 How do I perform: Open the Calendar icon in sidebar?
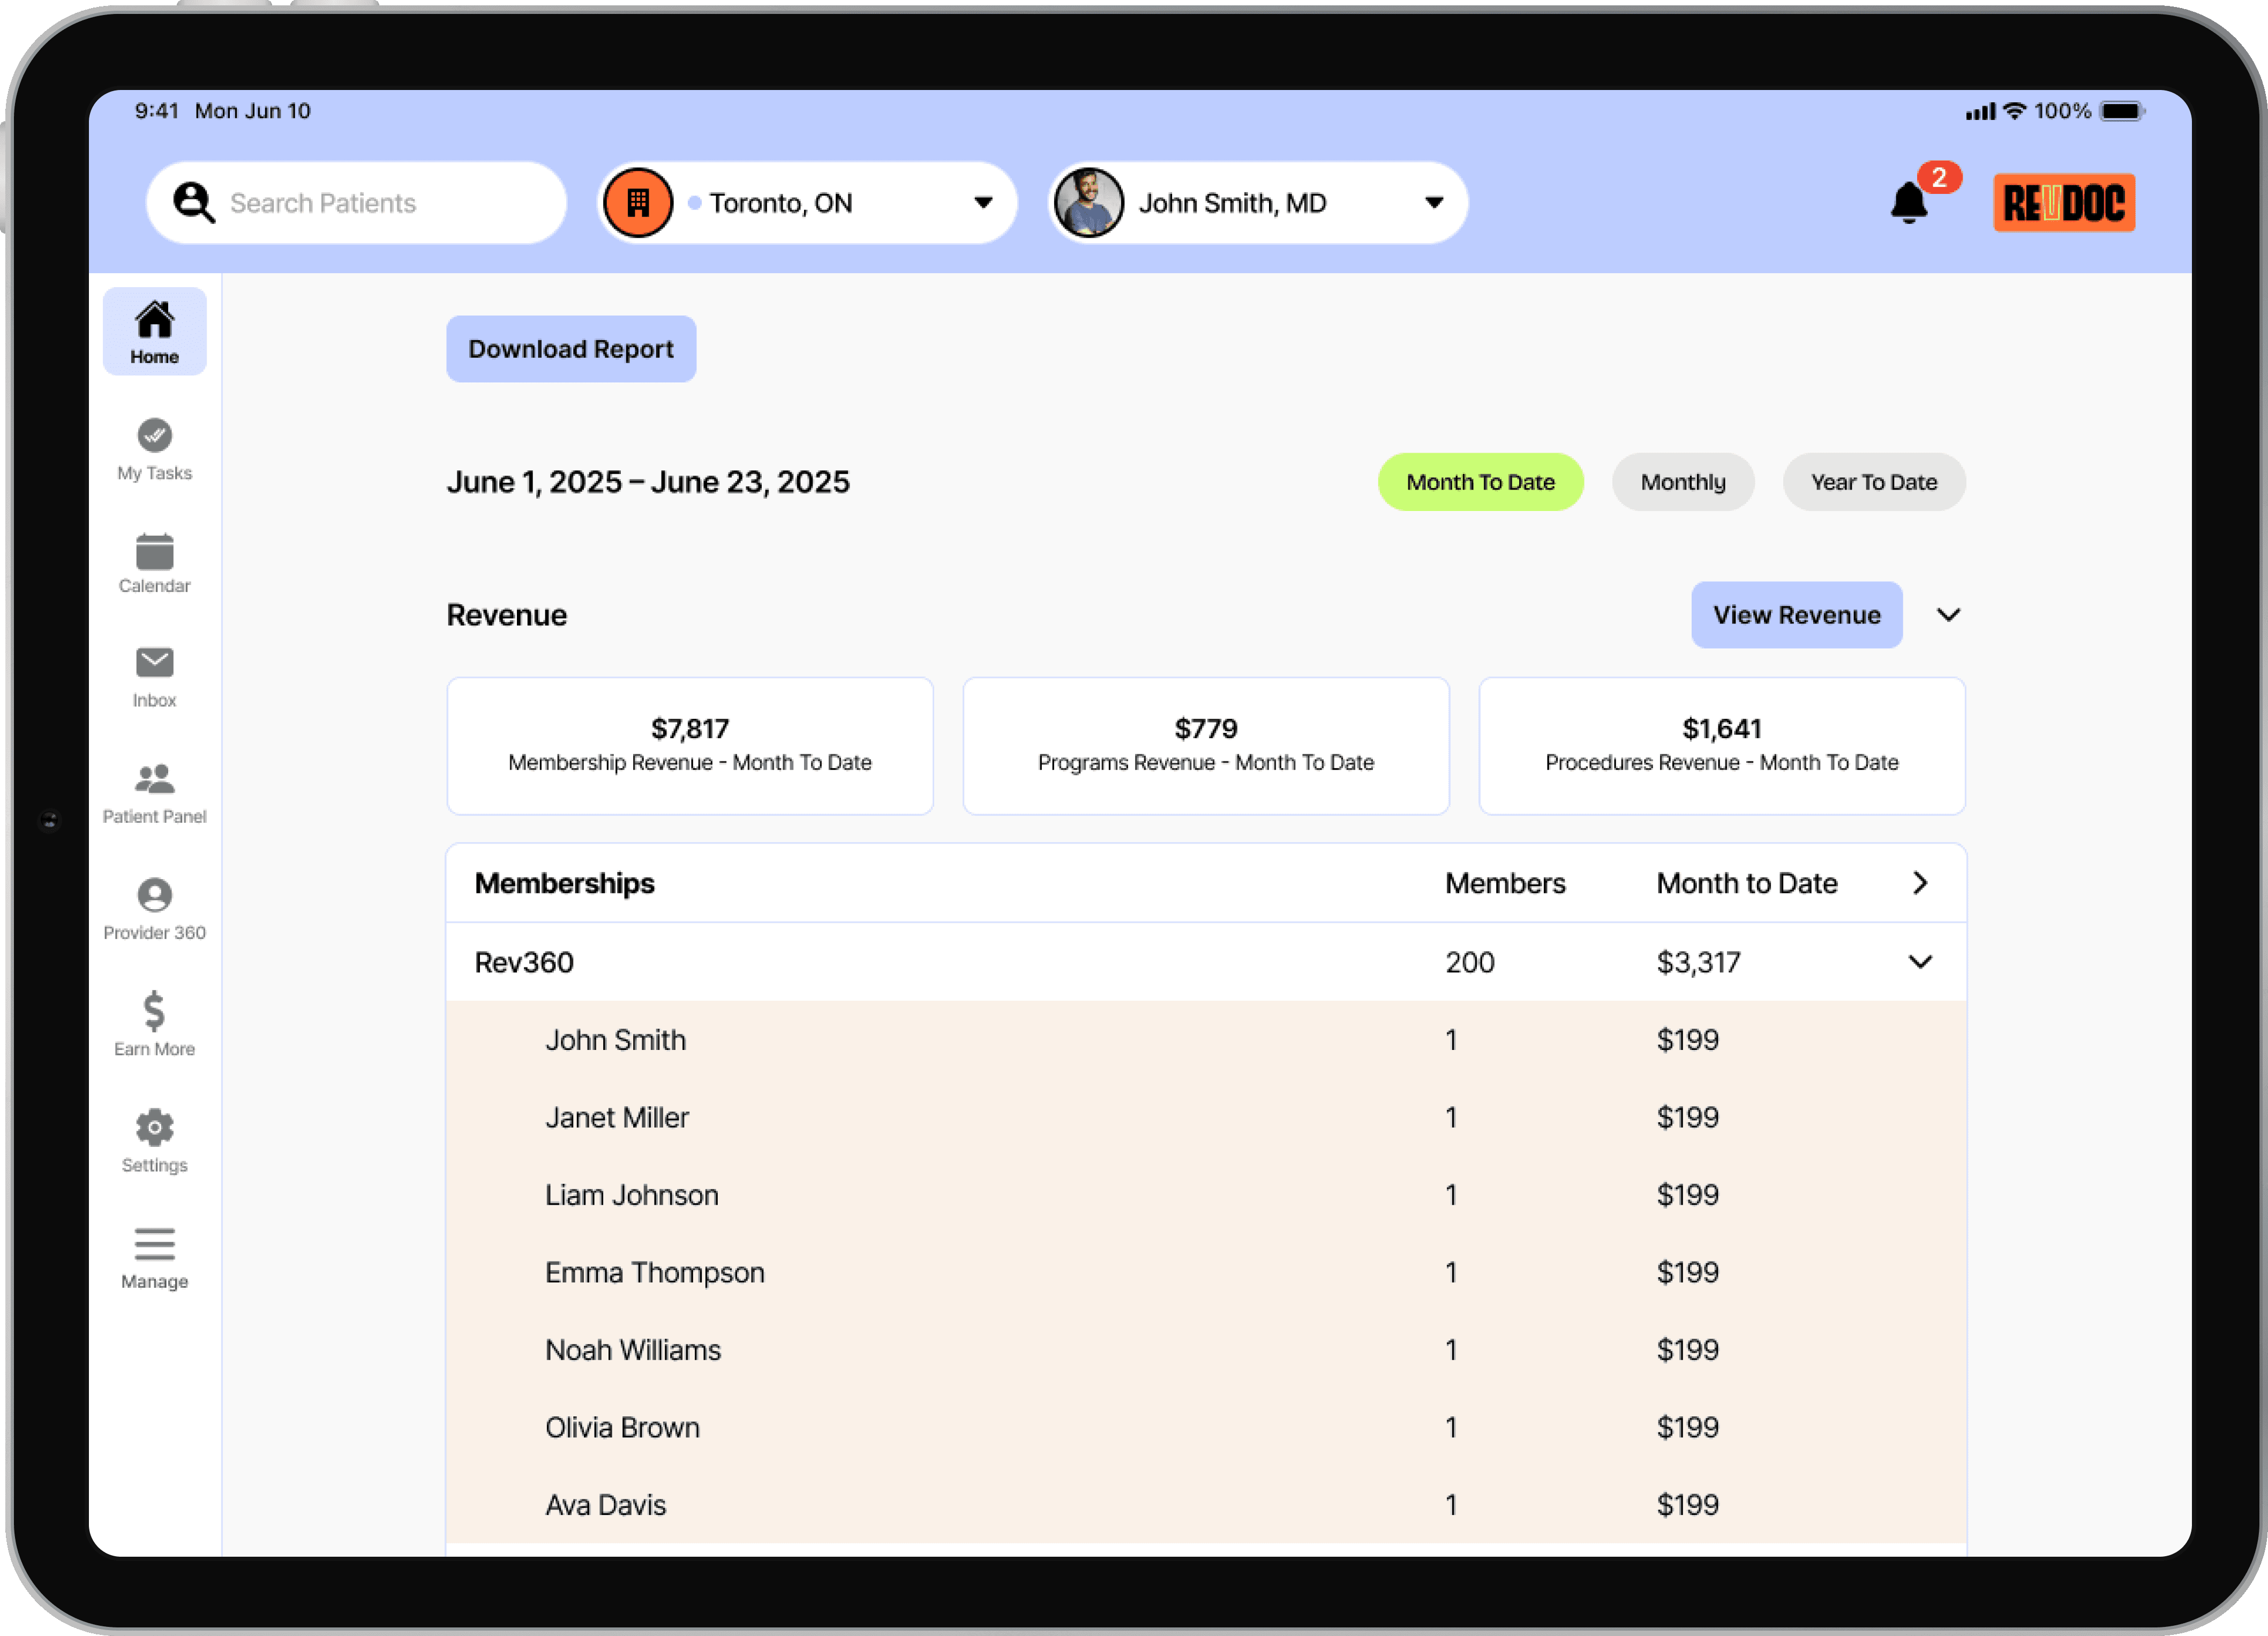point(154,552)
